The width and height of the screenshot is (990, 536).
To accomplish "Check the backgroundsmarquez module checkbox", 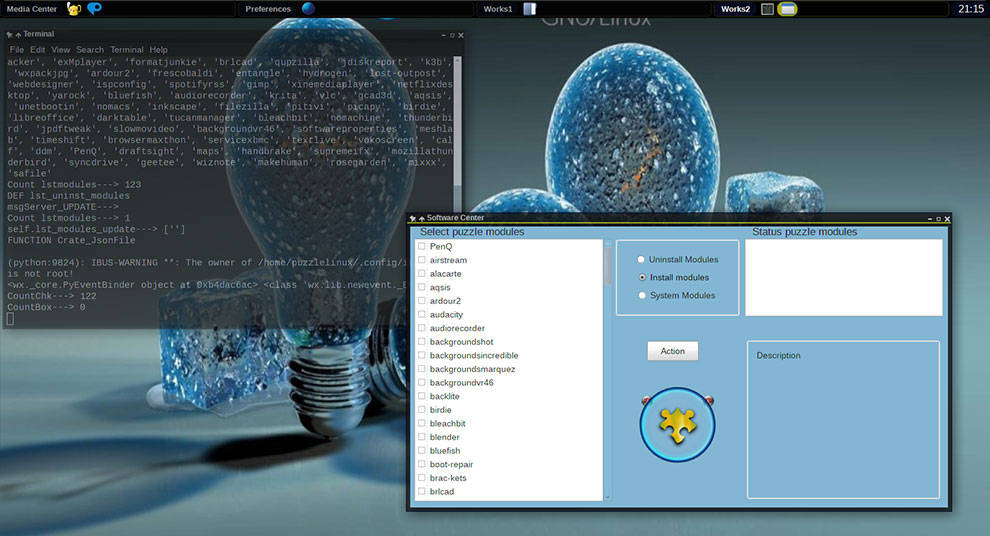I will coord(422,369).
